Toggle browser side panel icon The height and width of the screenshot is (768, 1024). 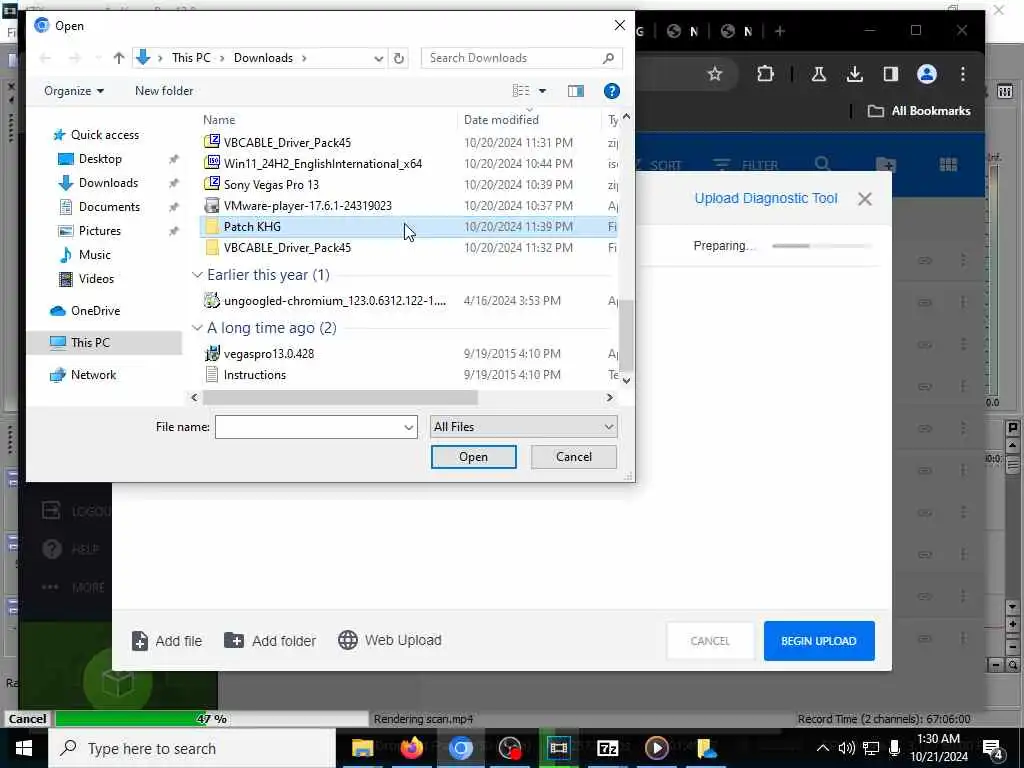coord(891,74)
